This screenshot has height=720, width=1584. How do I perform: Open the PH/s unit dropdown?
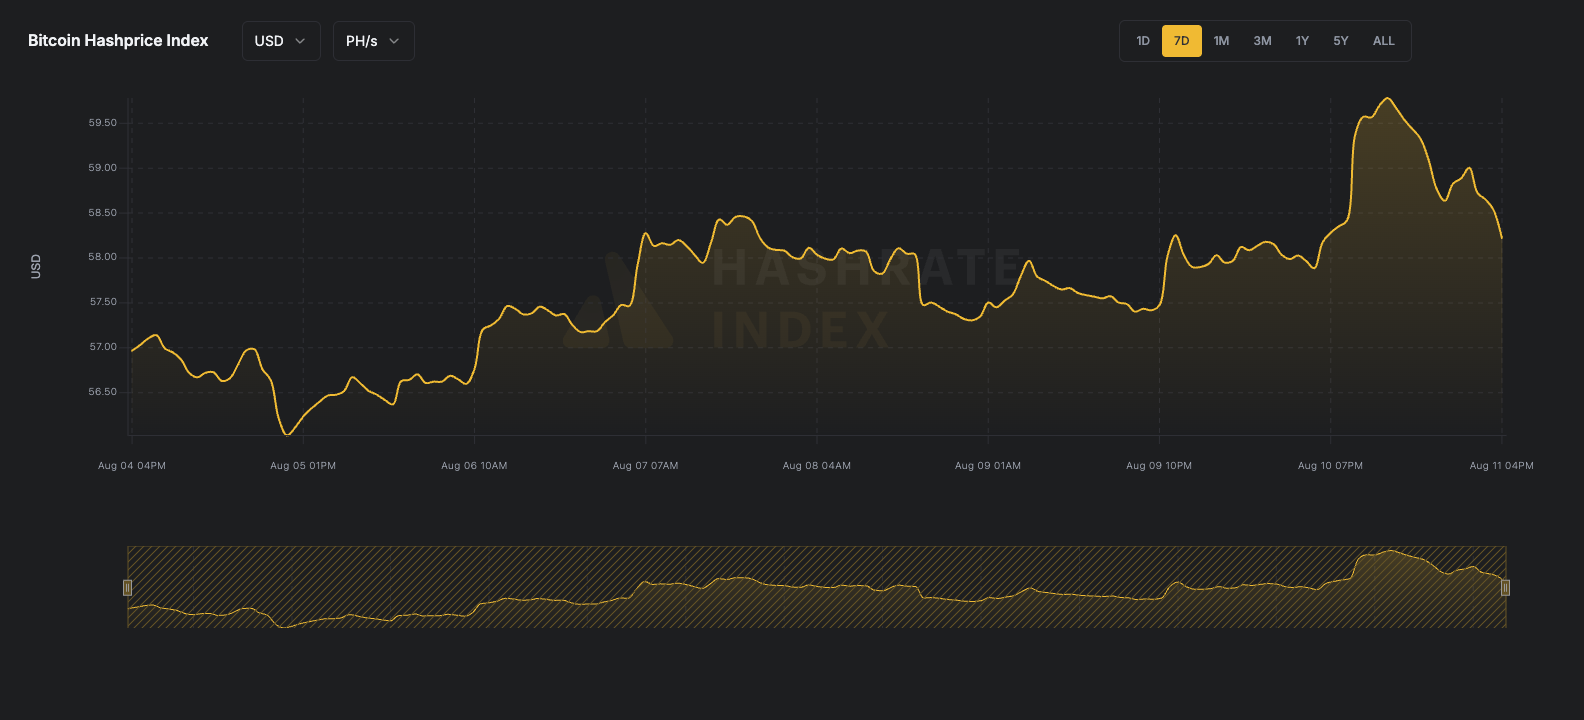pyautogui.click(x=373, y=41)
